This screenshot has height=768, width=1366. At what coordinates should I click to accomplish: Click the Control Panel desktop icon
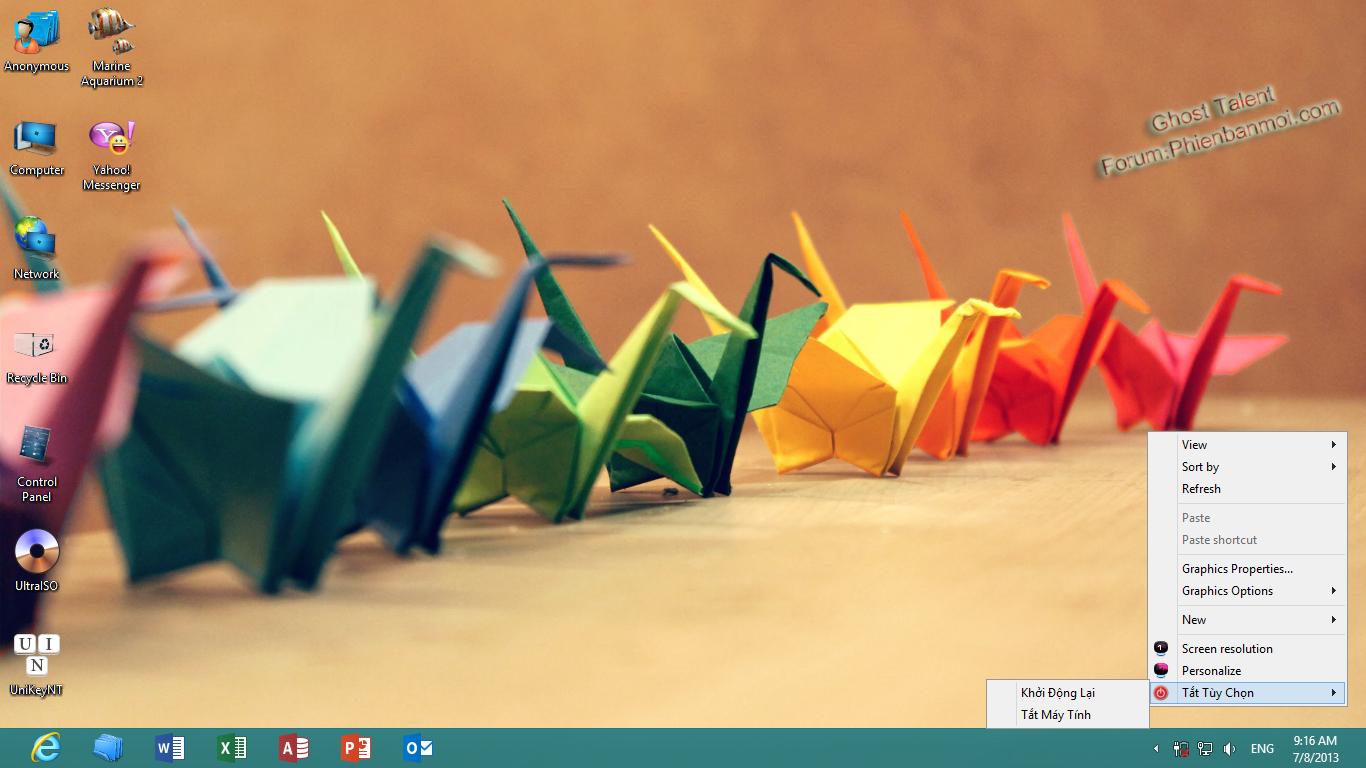[37, 447]
